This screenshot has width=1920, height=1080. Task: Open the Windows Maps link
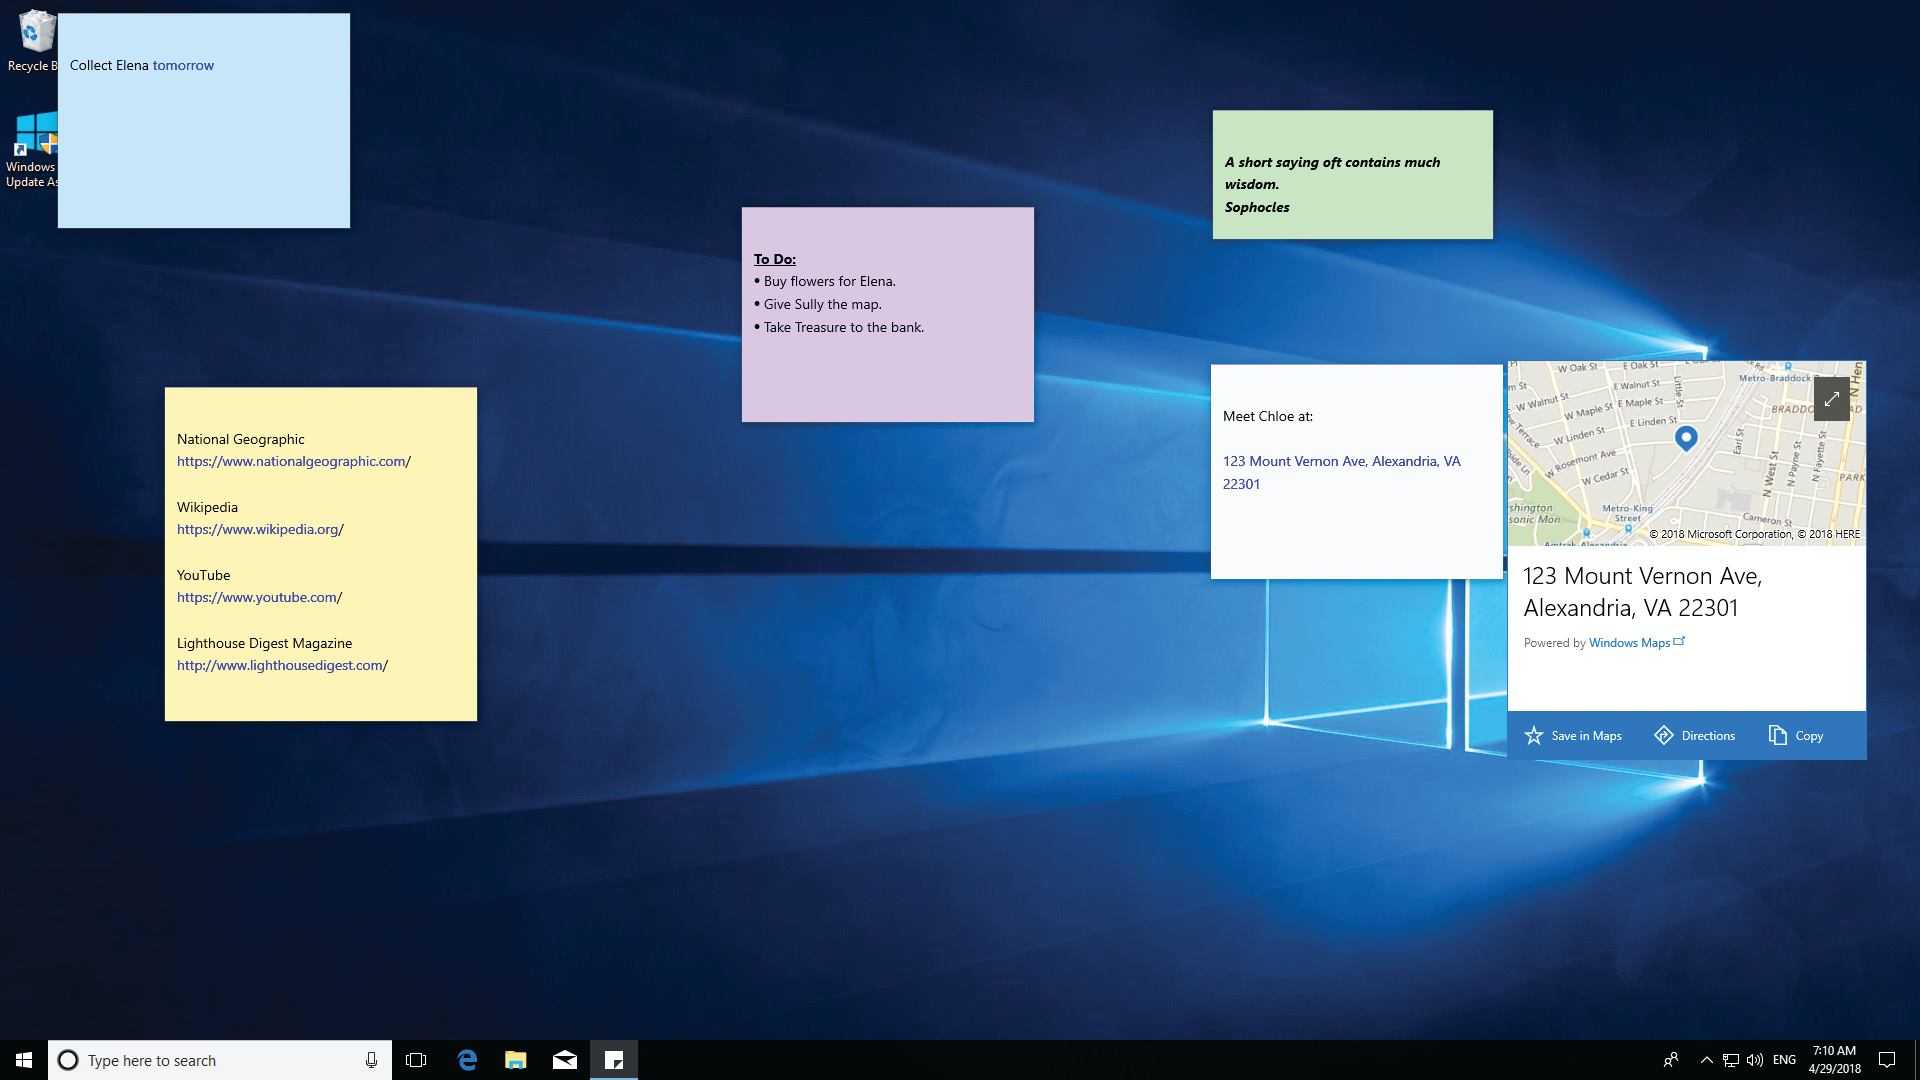pos(1636,643)
